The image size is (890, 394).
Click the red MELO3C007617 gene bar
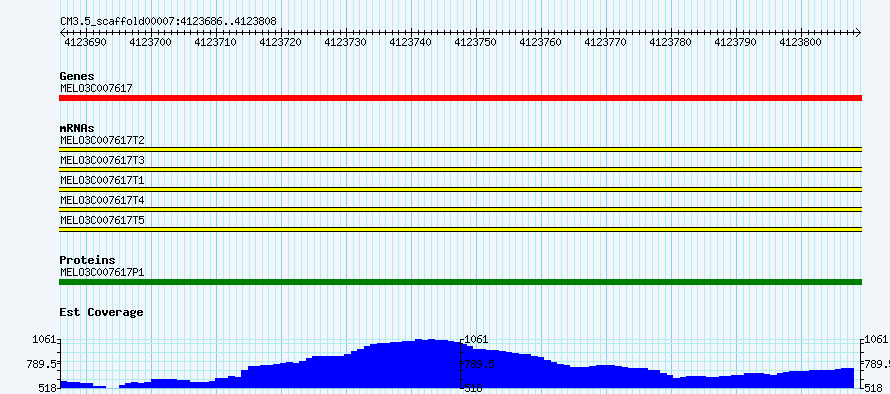pyautogui.click(x=460, y=98)
